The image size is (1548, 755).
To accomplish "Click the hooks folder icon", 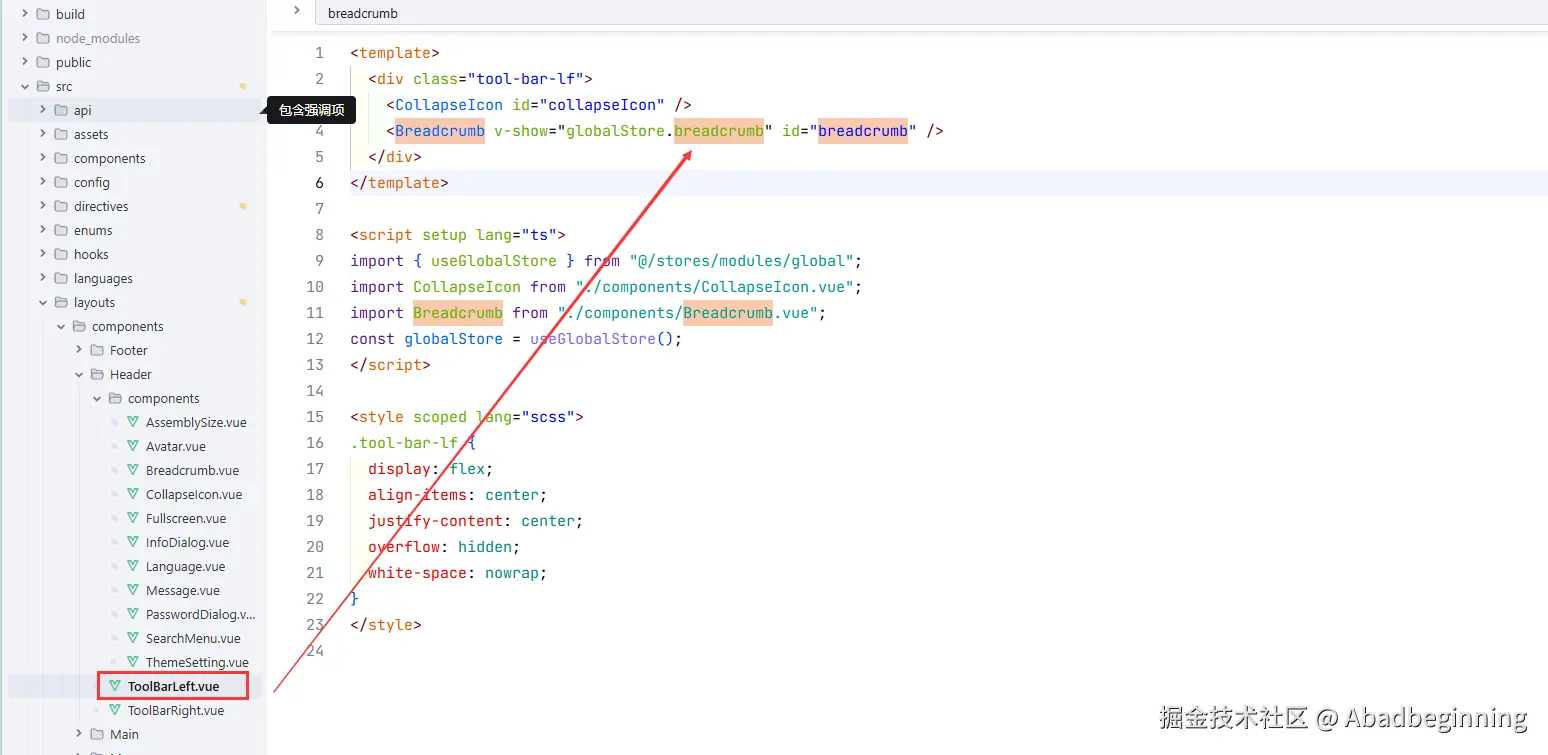I will pos(61,254).
